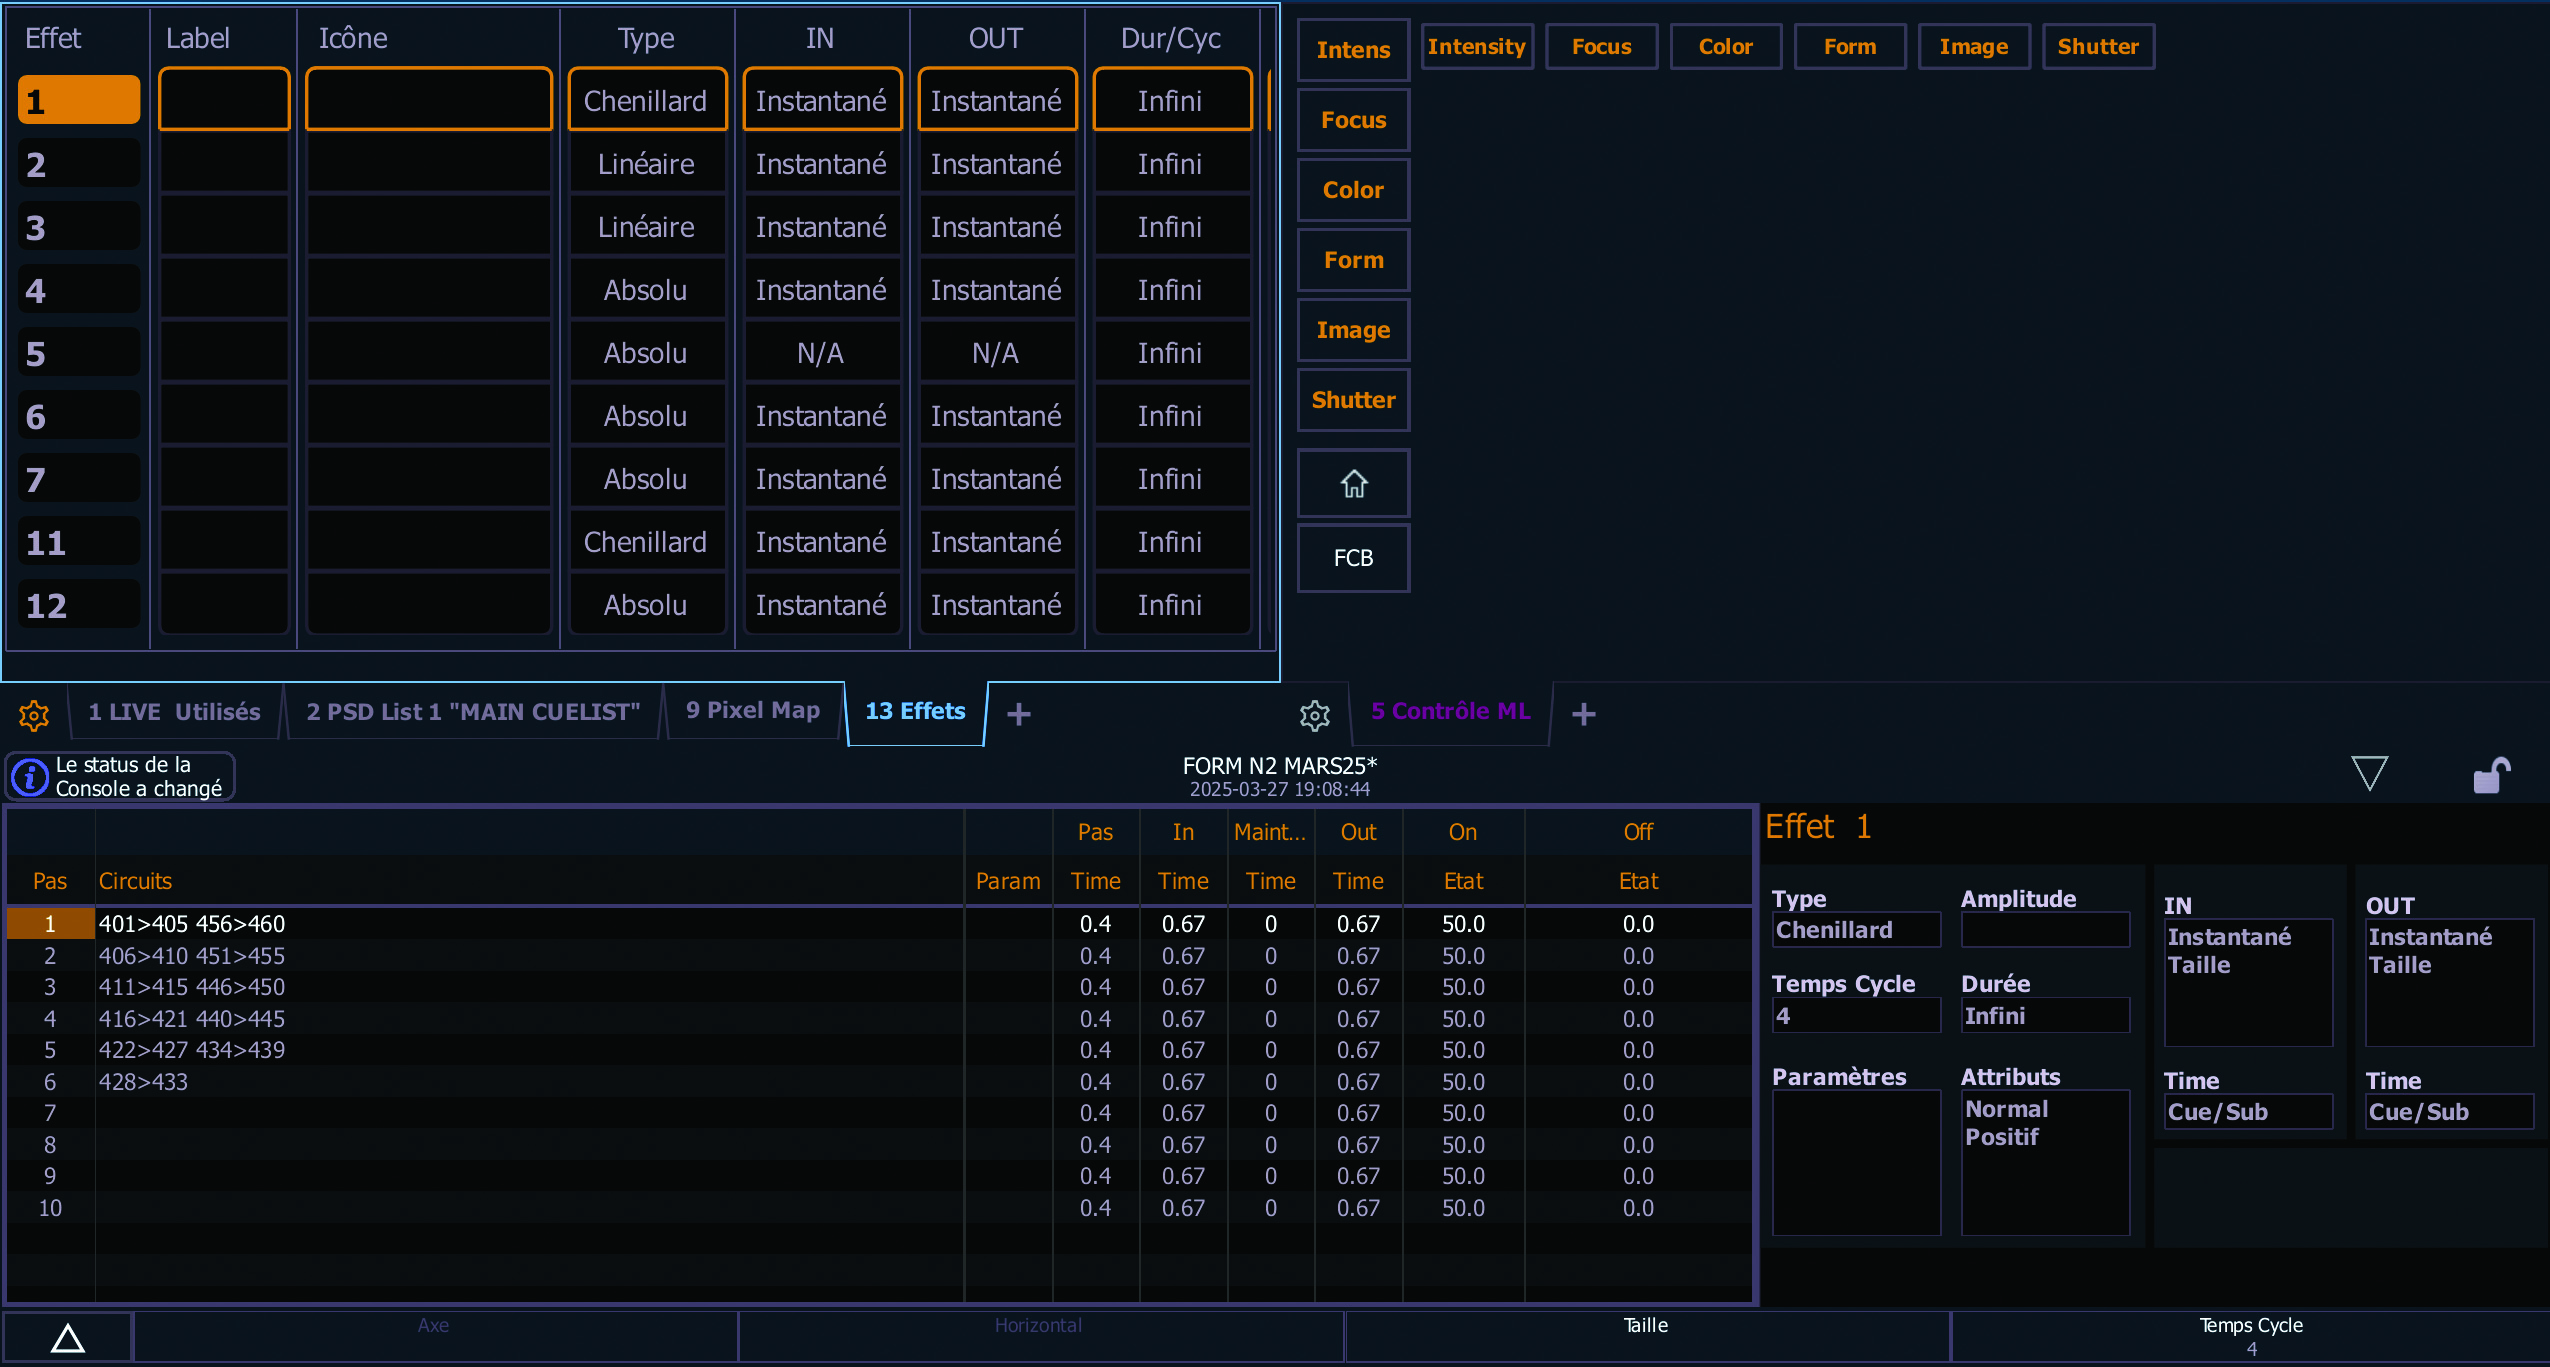This screenshot has height=1367, width=2550.
Task: Click Image in the vertical category list
Action: pyautogui.click(x=1353, y=330)
